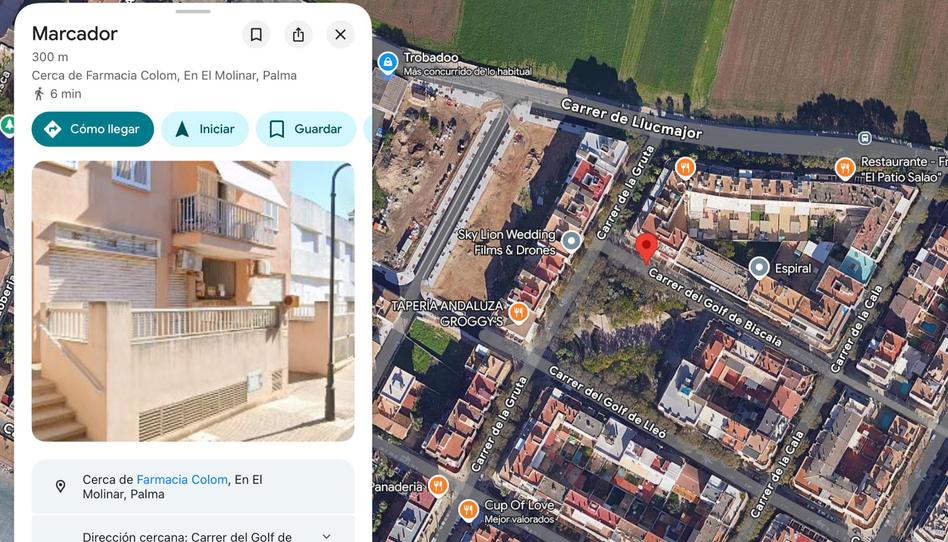This screenshot has width=948, height=542.
Task: Tap the Espiral grey place marker
Action: click(x=759, y=267)
